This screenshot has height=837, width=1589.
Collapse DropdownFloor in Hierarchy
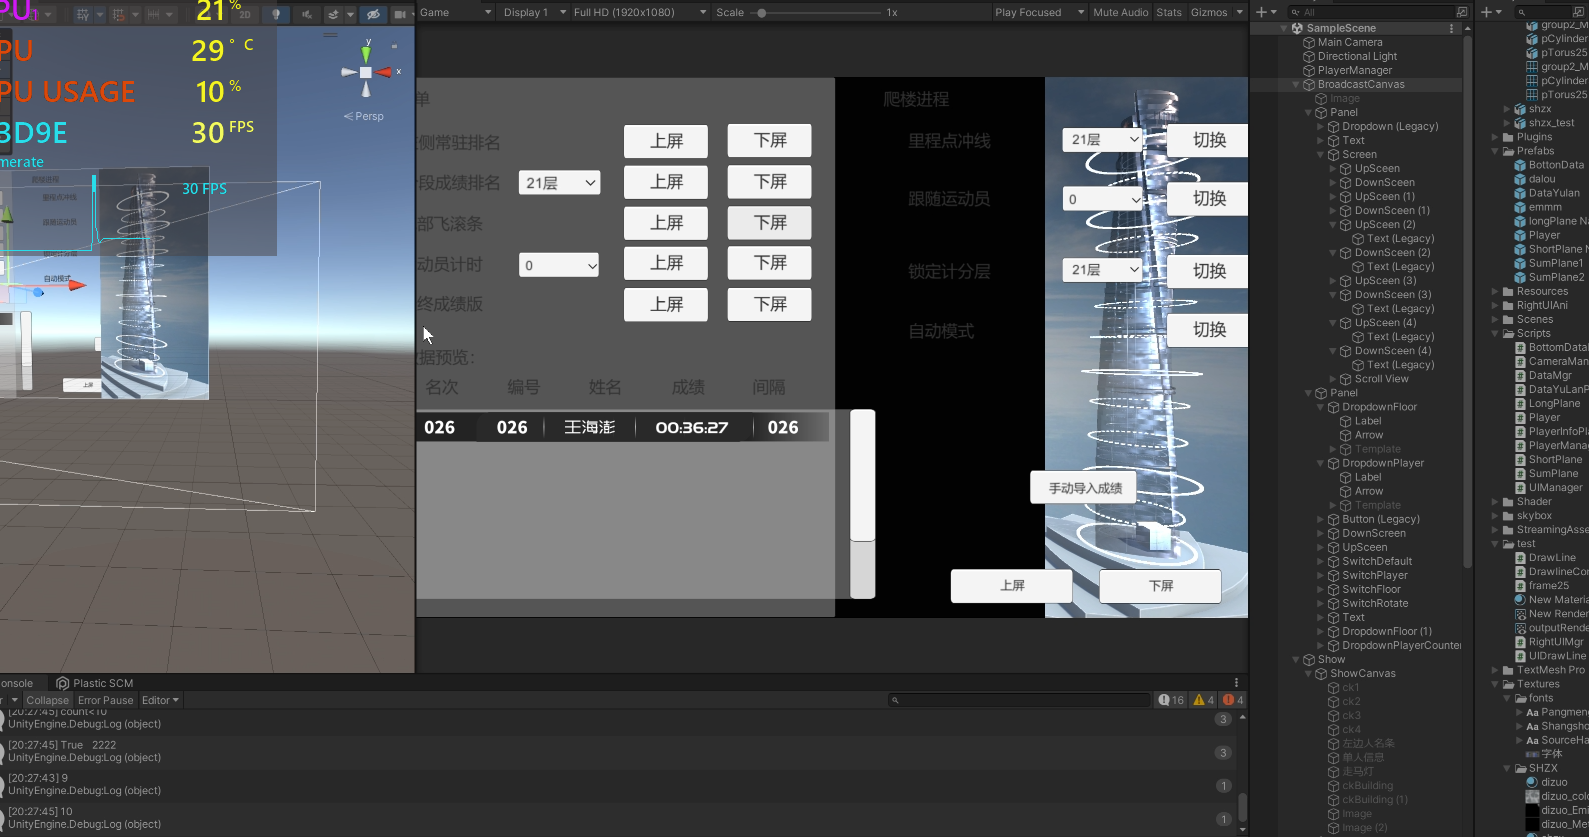click(1321, 407)
